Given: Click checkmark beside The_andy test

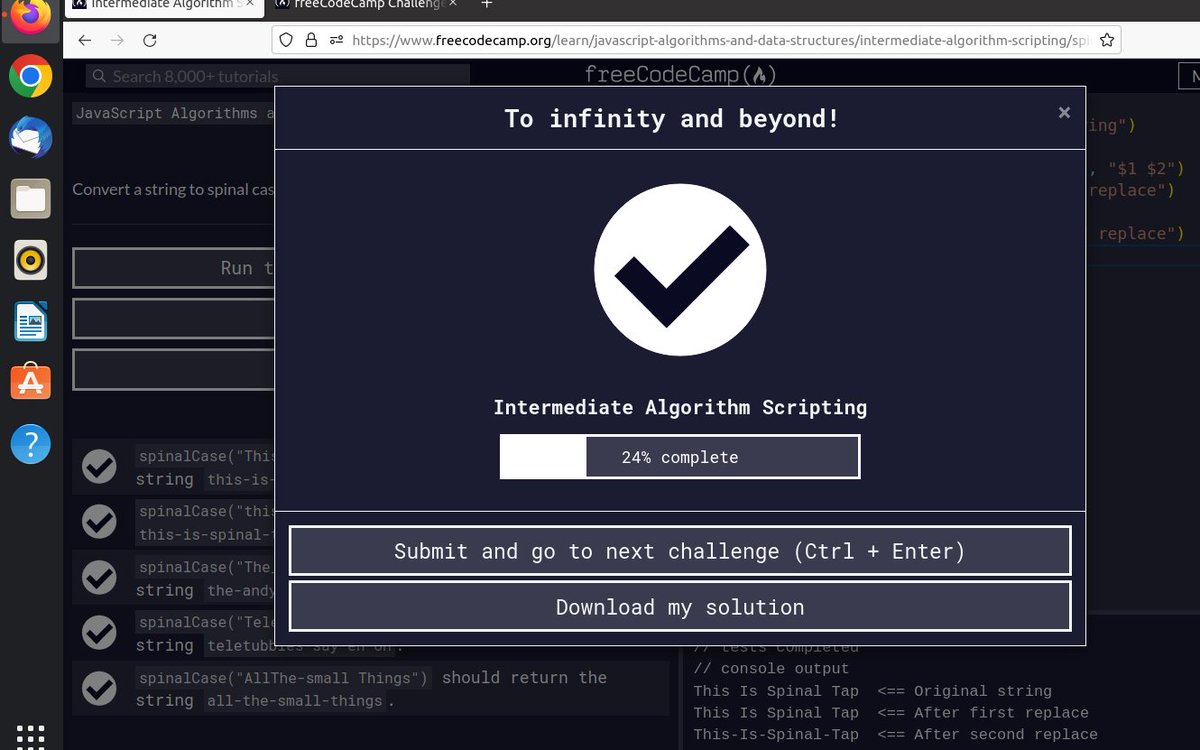Looking at the screenshot, I should tap(99, 577).
